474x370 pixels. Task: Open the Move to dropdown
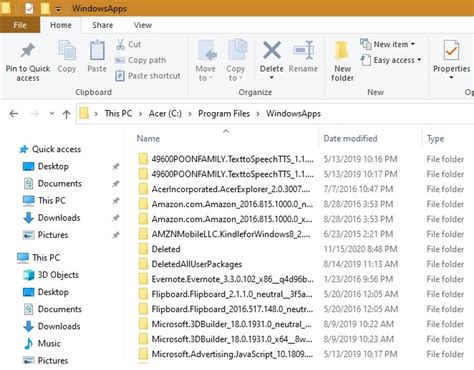tap(205, 61)
